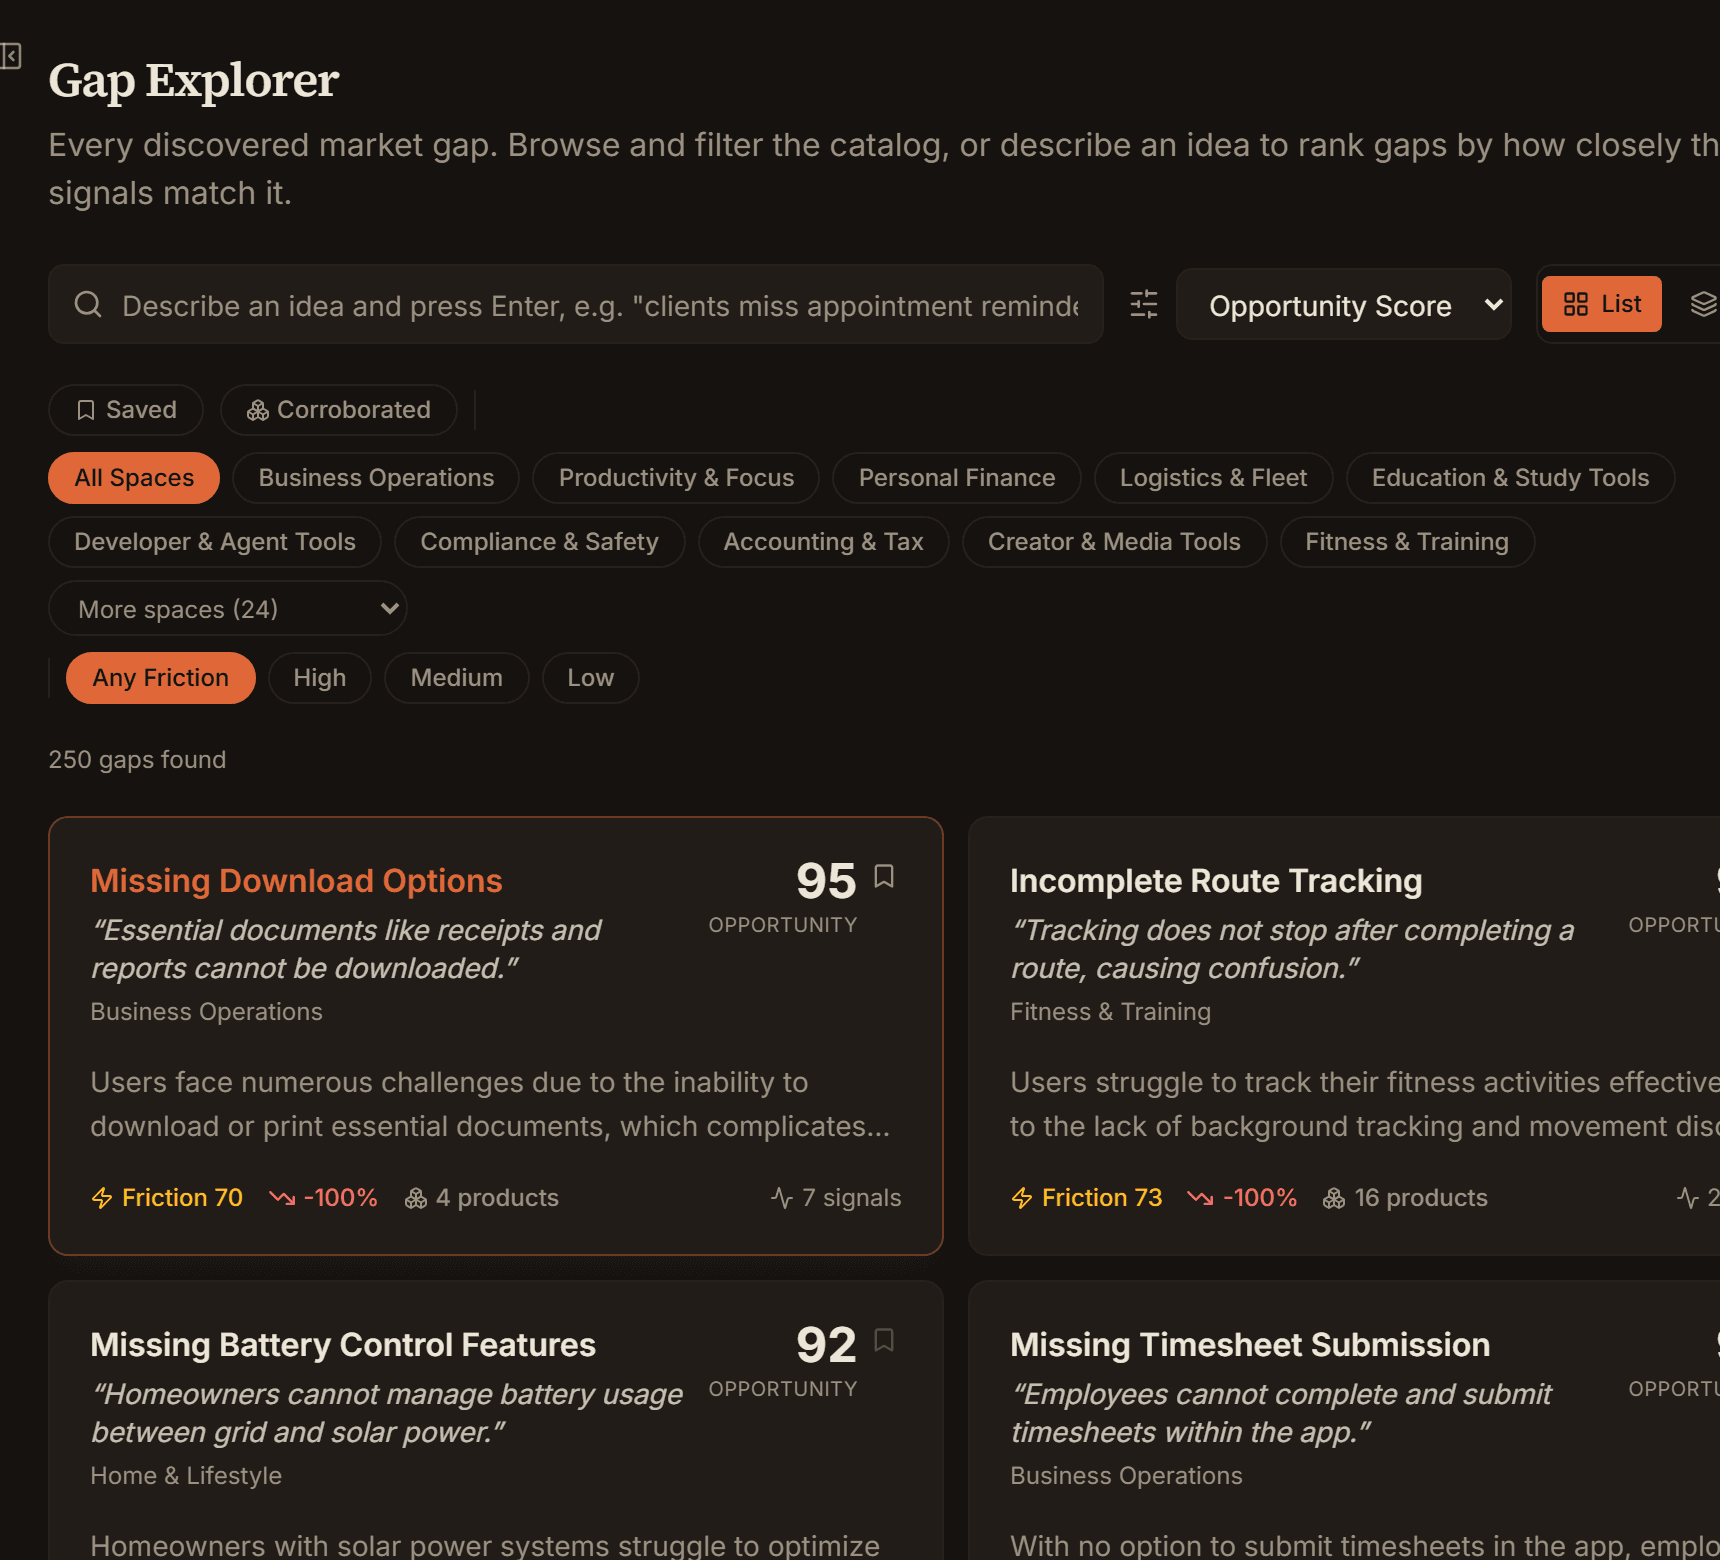The image size is (1720, 1560).
Task: Expand the More spaces (24) dropdown
Action: 228,608
